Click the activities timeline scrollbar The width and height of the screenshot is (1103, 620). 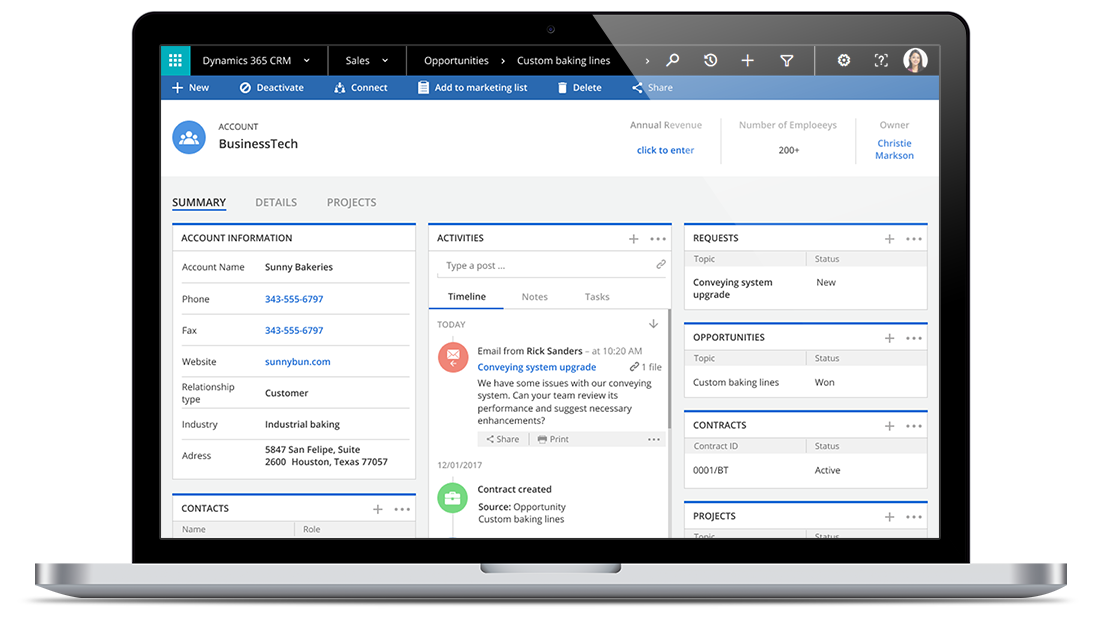coord(669,369)
